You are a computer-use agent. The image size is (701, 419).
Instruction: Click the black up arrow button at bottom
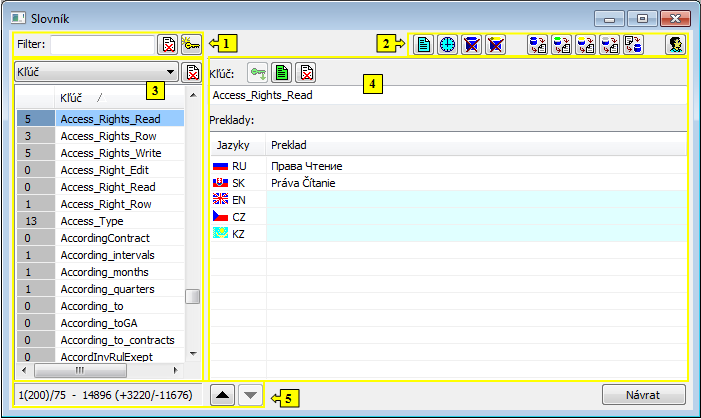point(225,394)
